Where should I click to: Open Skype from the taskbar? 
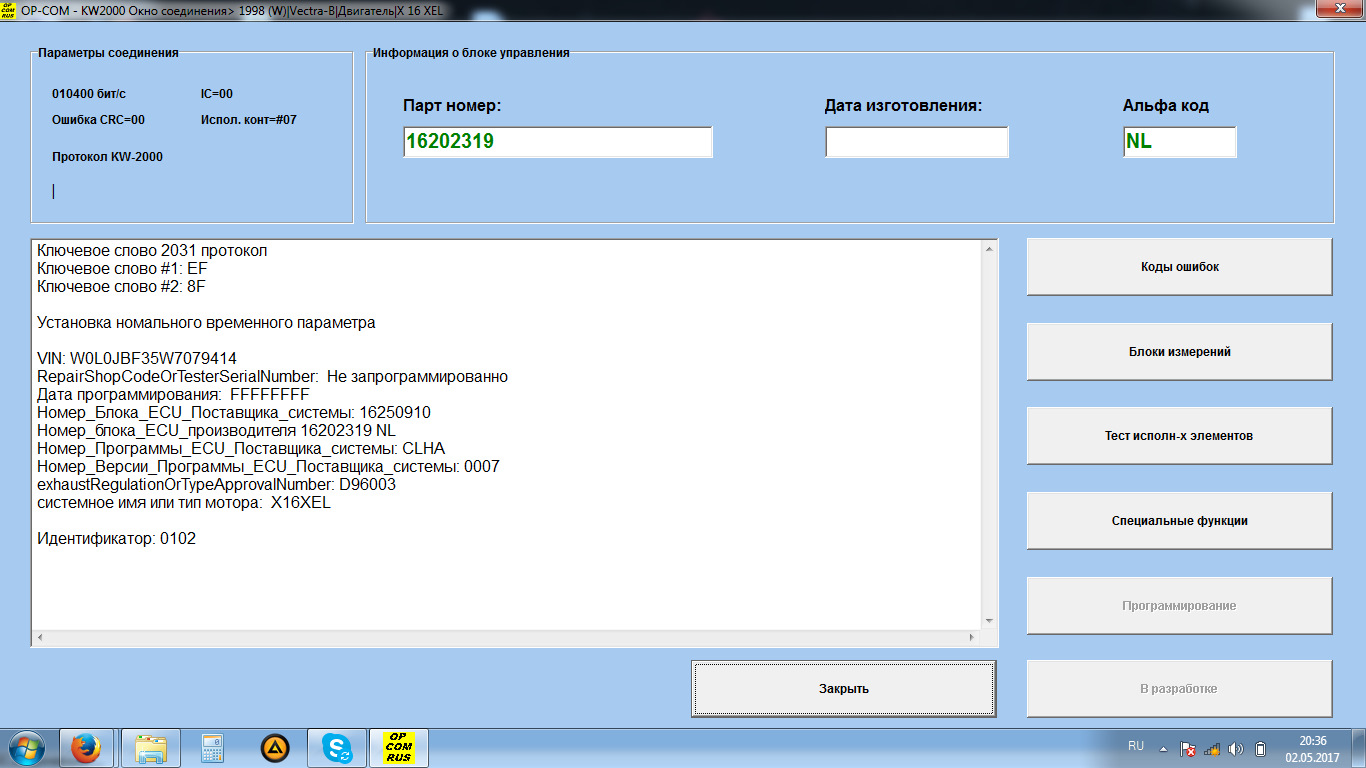tap(337, 748)
